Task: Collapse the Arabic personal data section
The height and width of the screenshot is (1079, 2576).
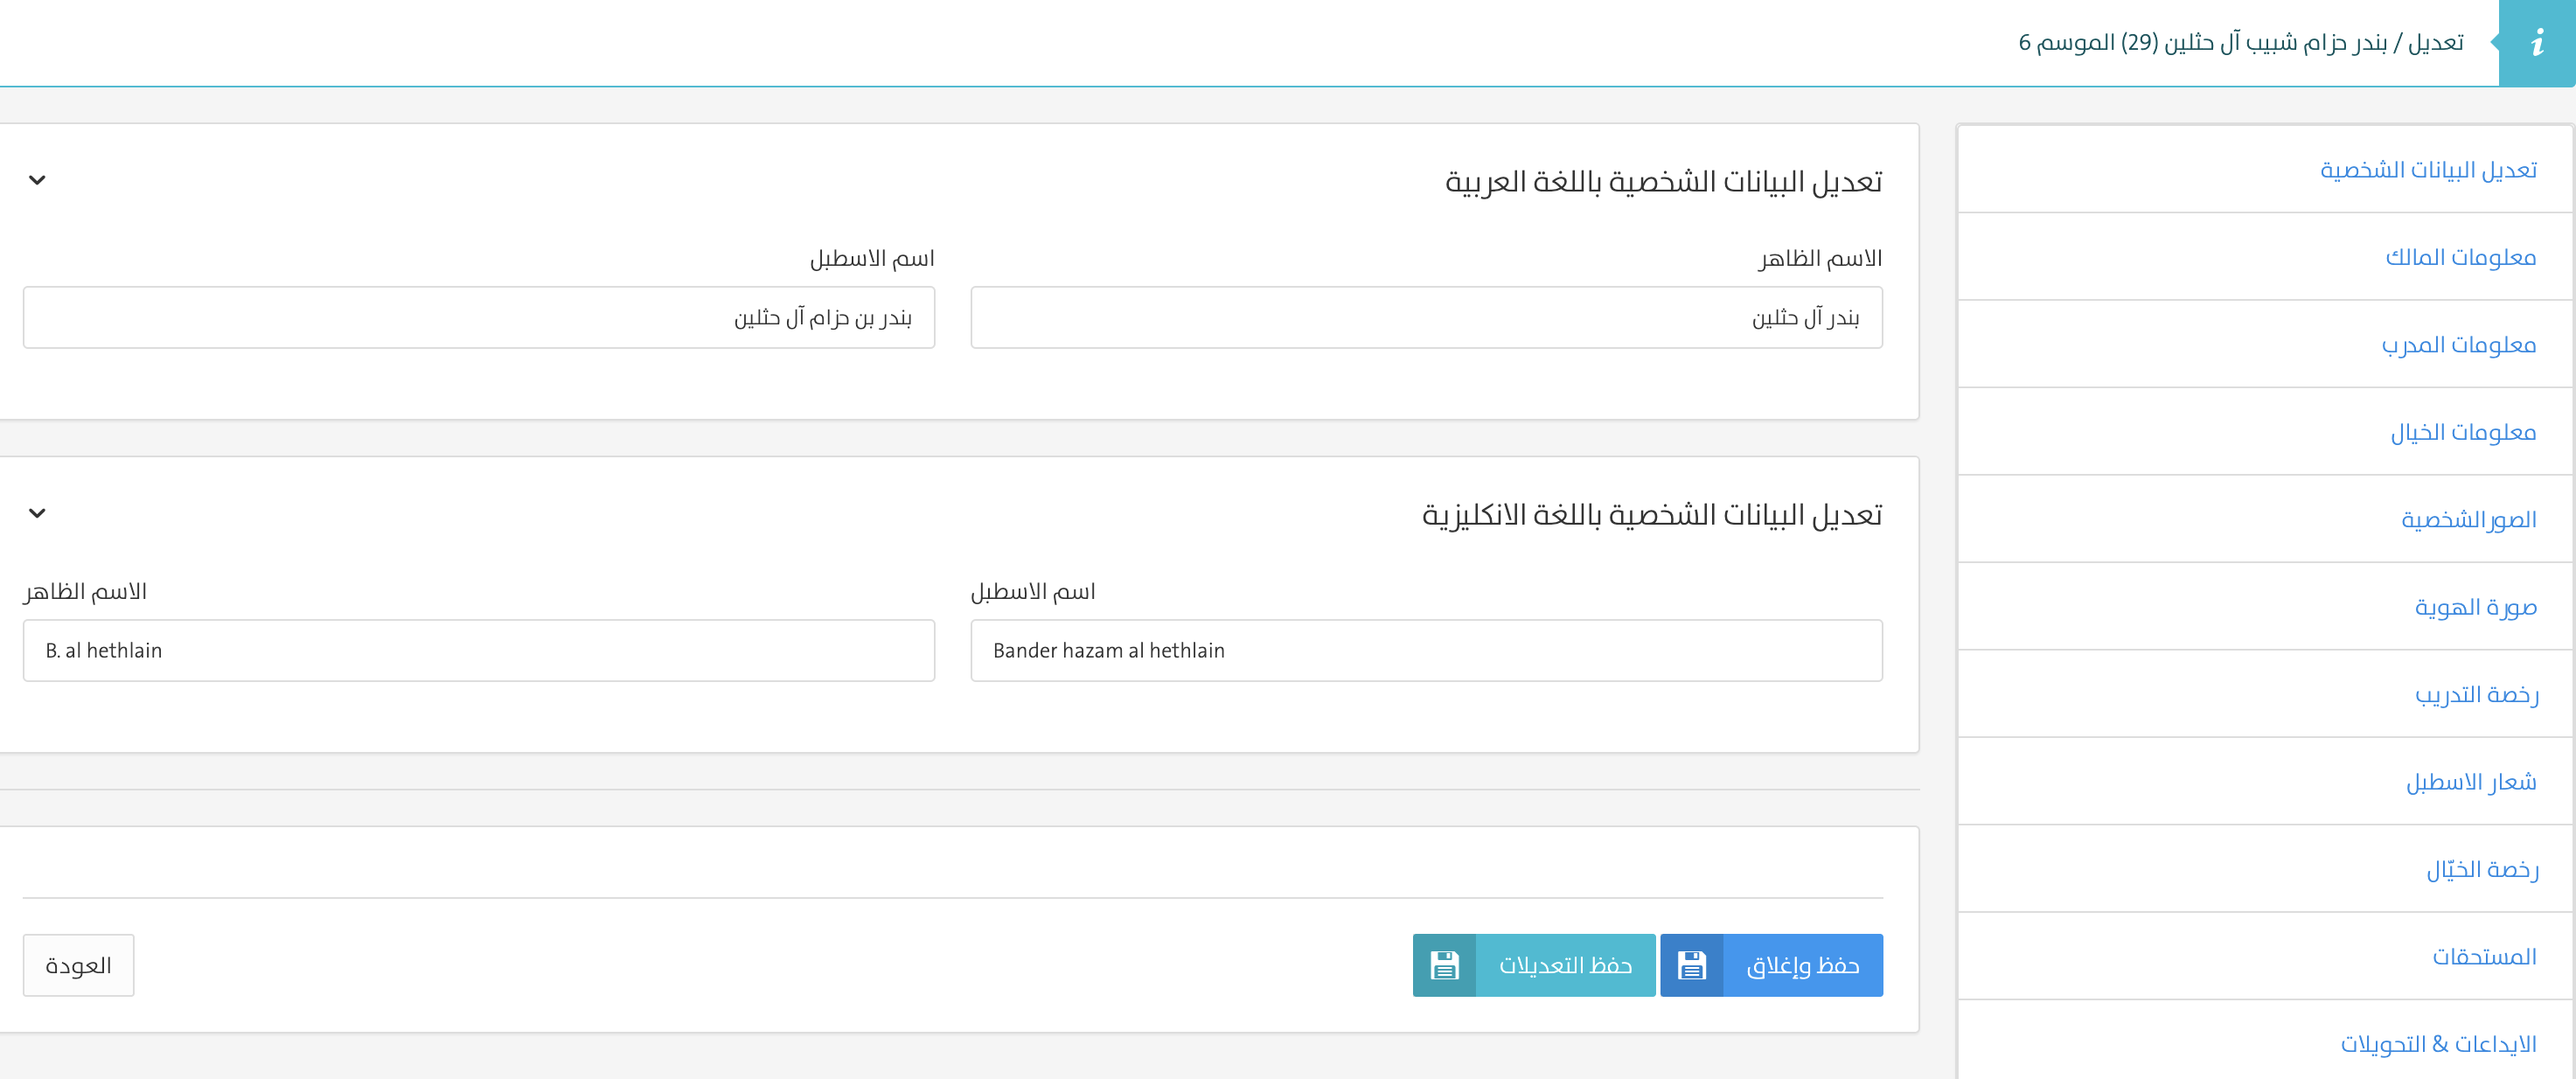Action: click(x=37, y=180)
